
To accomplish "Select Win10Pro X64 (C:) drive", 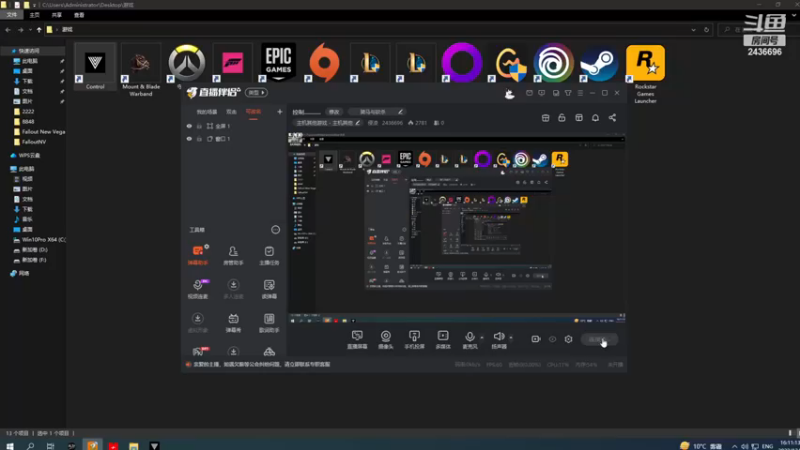I will click(40, 240).
